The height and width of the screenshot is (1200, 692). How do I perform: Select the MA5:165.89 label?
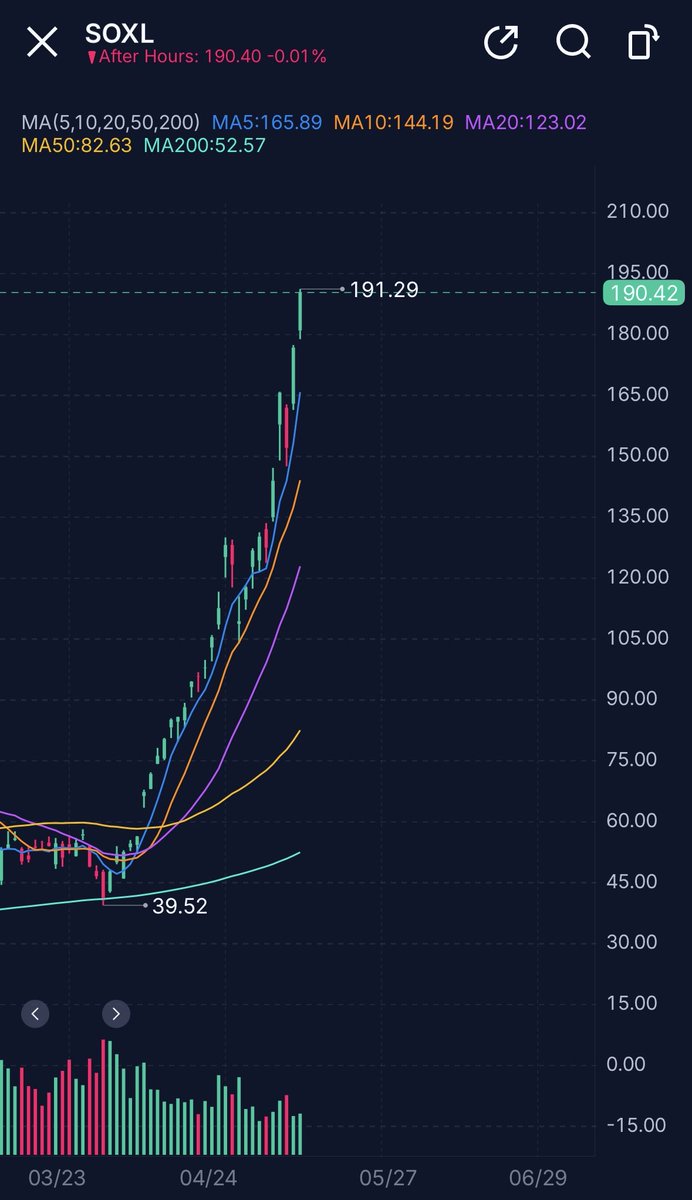[x=266, y=122]
